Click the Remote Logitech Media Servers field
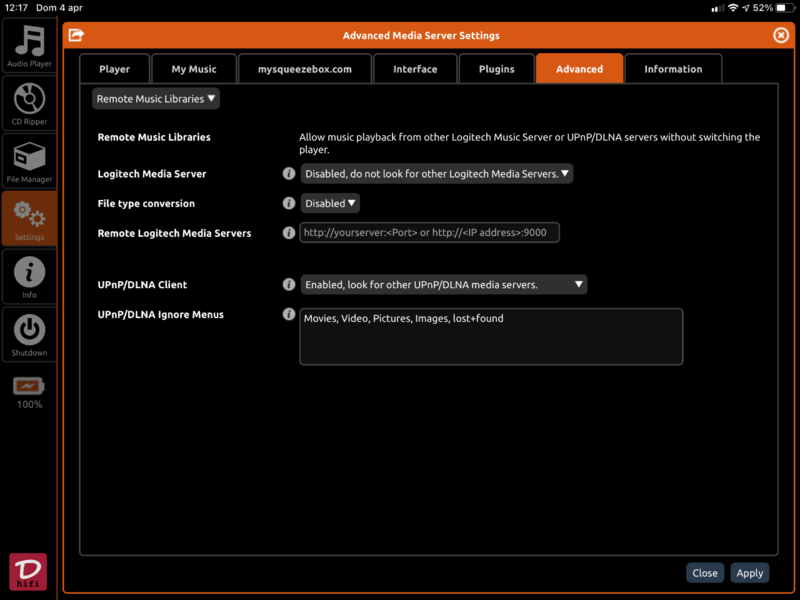 point(429,233)
